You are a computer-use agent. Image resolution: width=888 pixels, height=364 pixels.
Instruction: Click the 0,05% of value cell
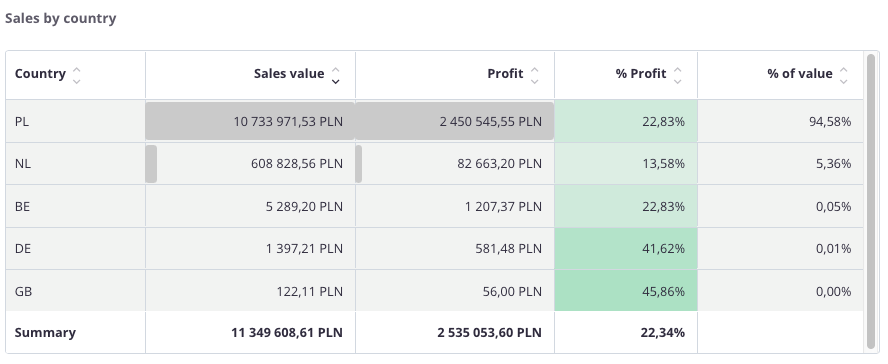click(780, 207)
